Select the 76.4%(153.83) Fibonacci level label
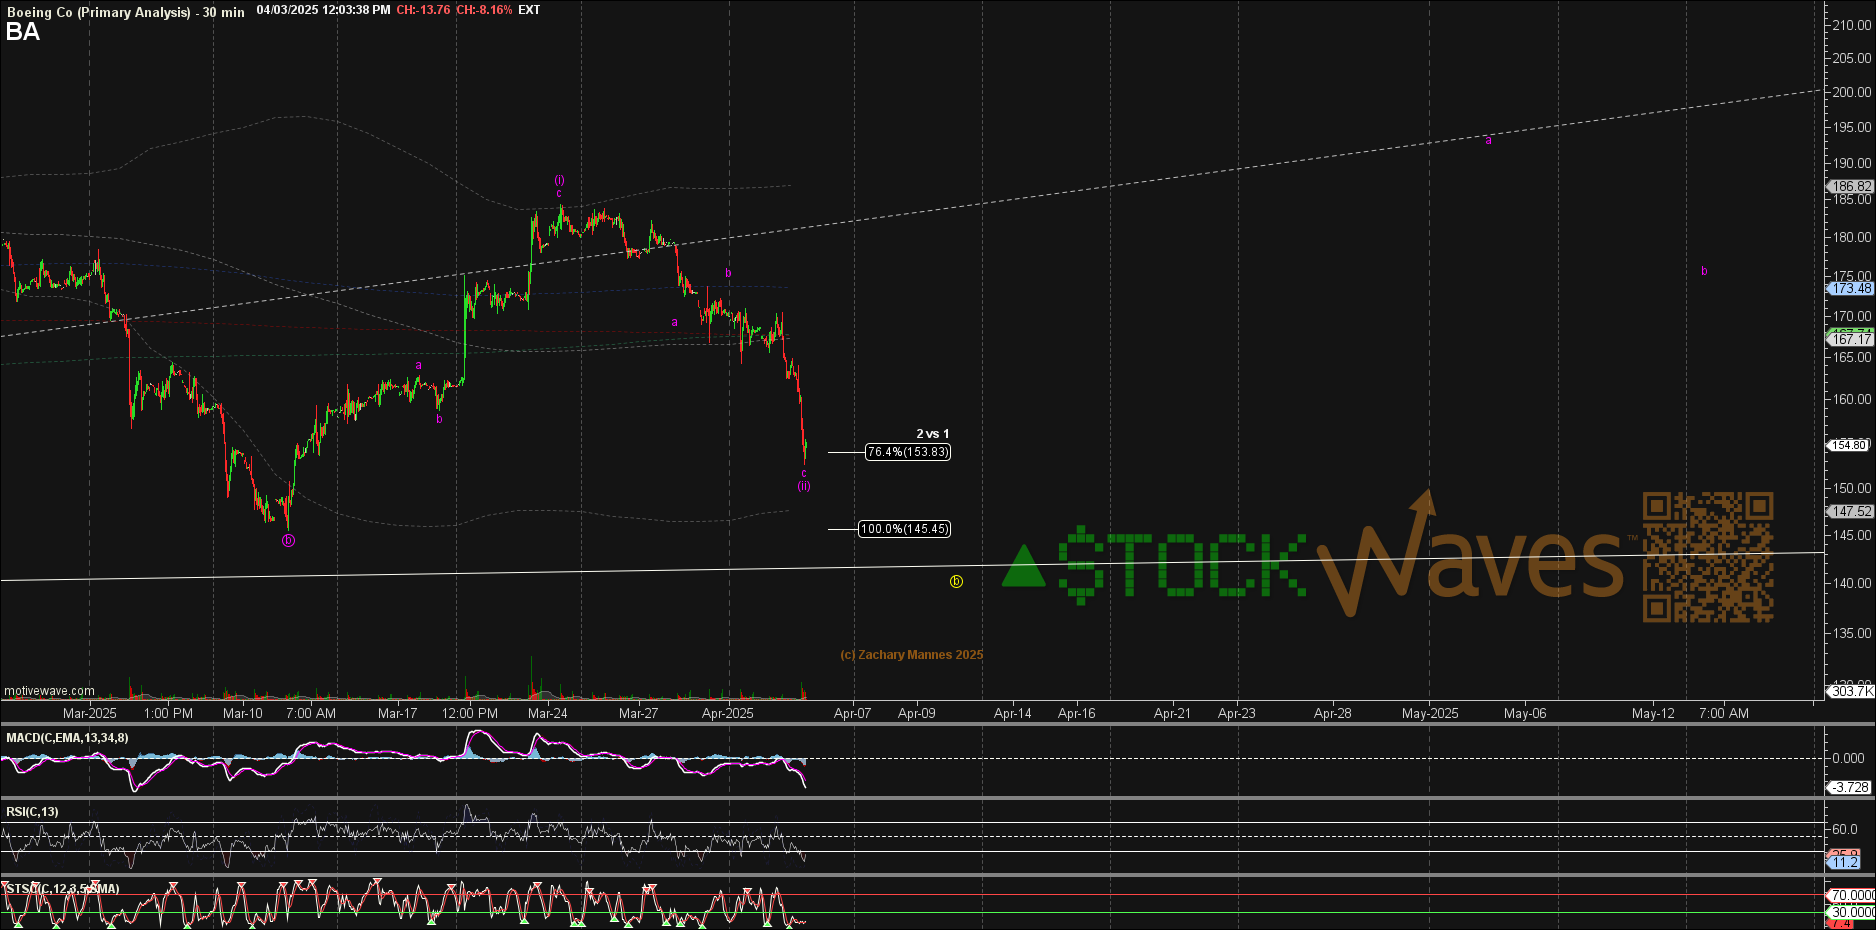1876x930 pixels. (908, 452)
